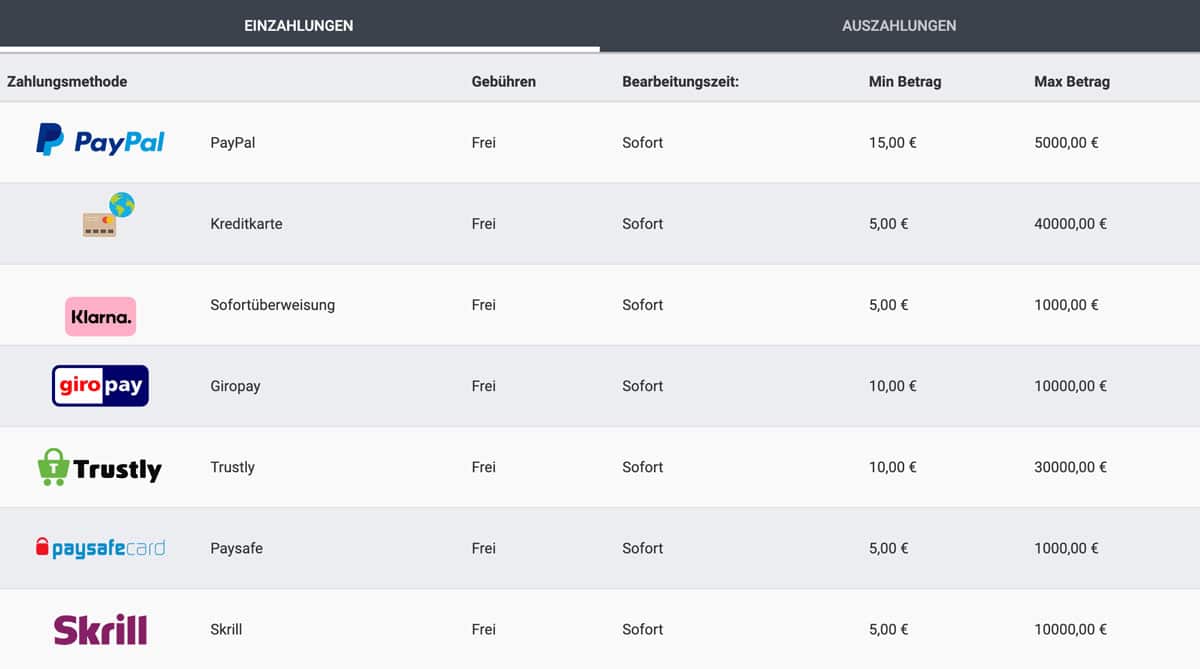Click Sofort processing time in Kreditkarte row

coord(642,224)
